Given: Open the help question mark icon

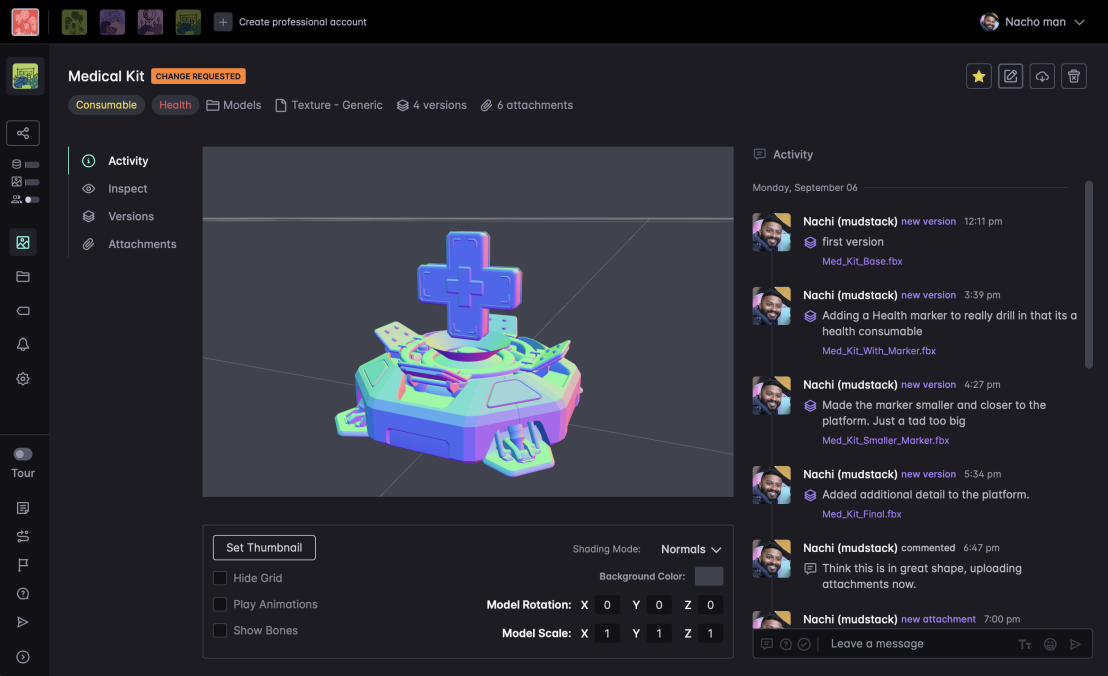Looking at the screenshot, I should point(23,593).
